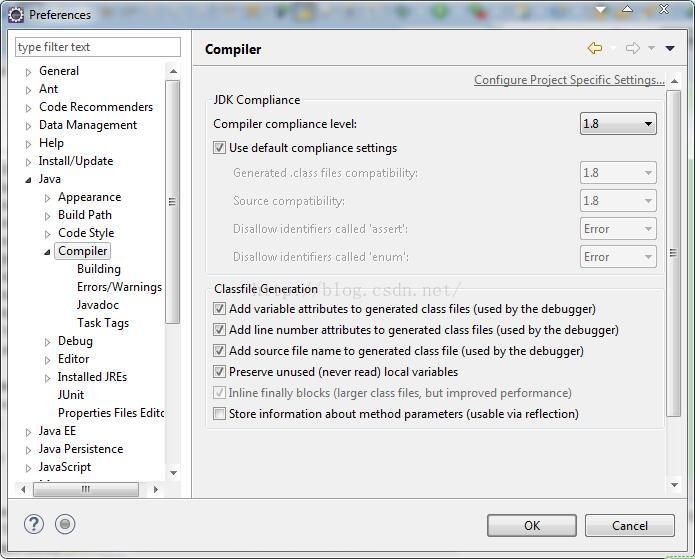Click the type filter text field
695x559 pixels.
(x=98, y=47)
